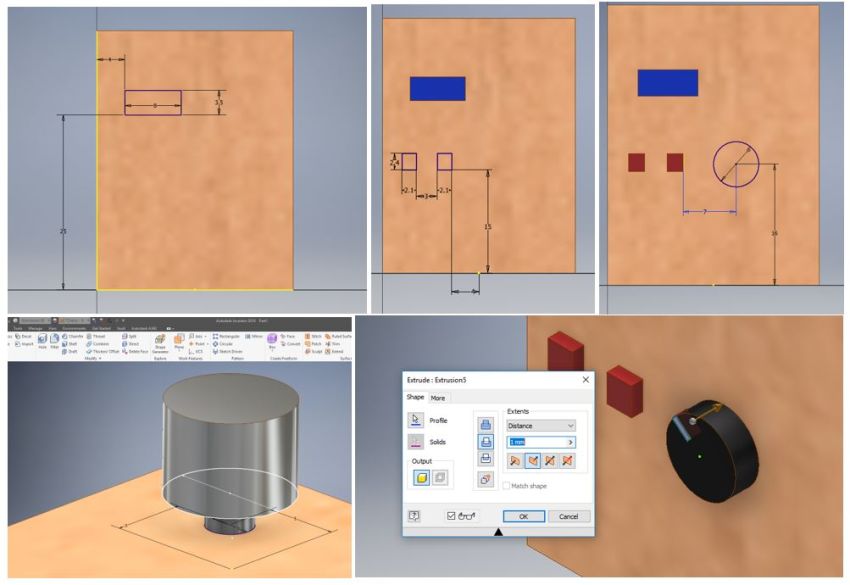Cancel the Extrude dialog
850x585 pixels.
tap(569, 516)
